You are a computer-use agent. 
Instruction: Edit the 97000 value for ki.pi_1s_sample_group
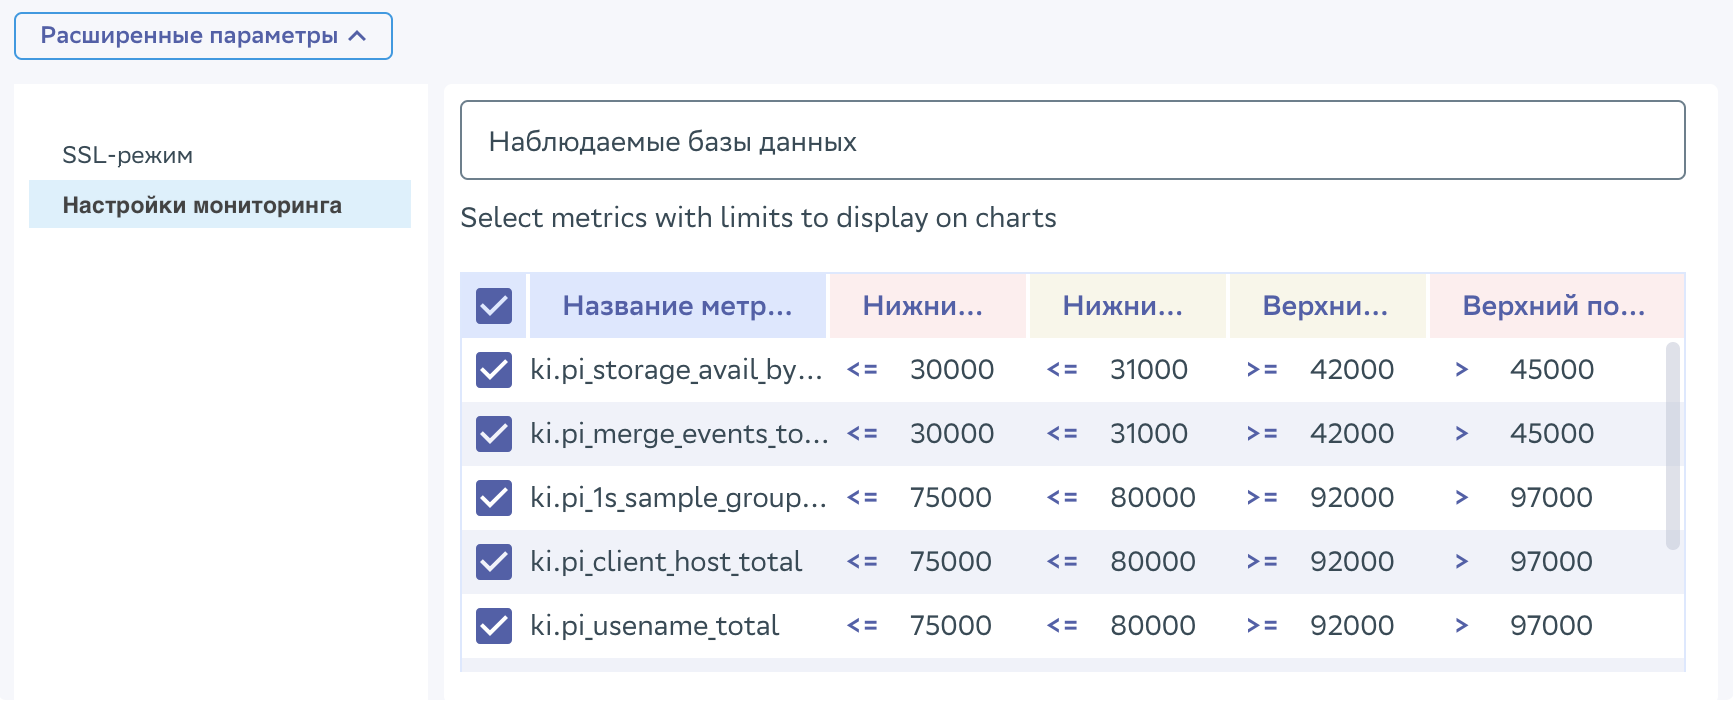point(1551,498)
